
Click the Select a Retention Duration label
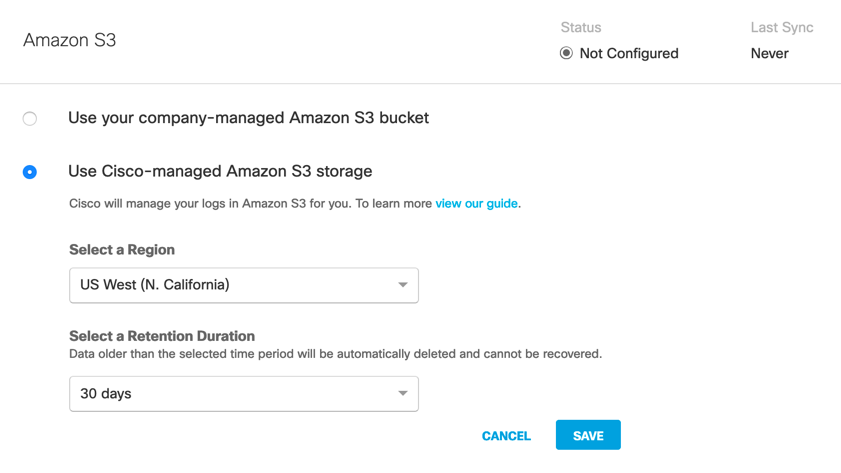pyautogui.click(x=162, y=336)
